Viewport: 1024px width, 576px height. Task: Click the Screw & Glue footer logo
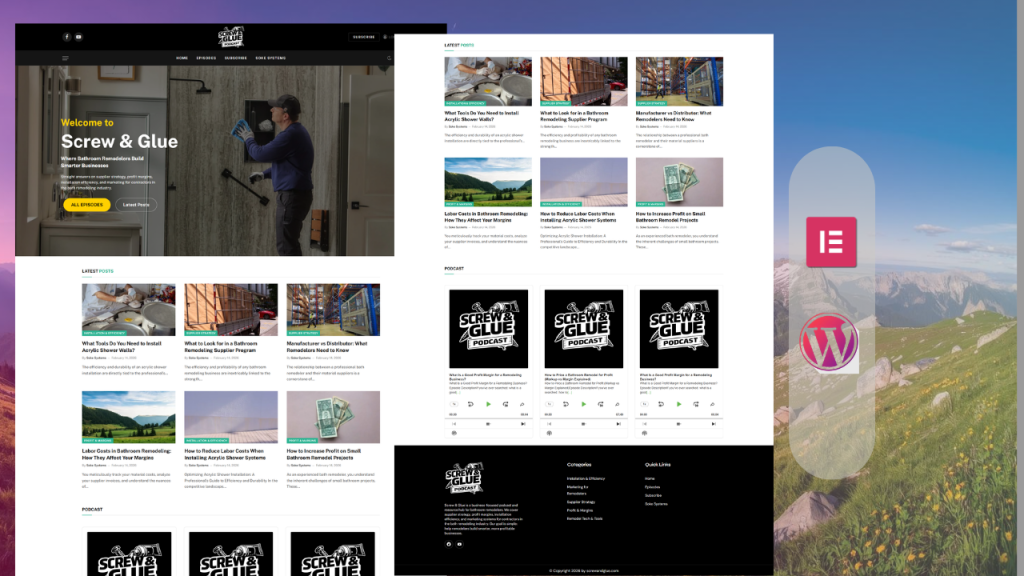pyautogui.click(x=464, y=478)
